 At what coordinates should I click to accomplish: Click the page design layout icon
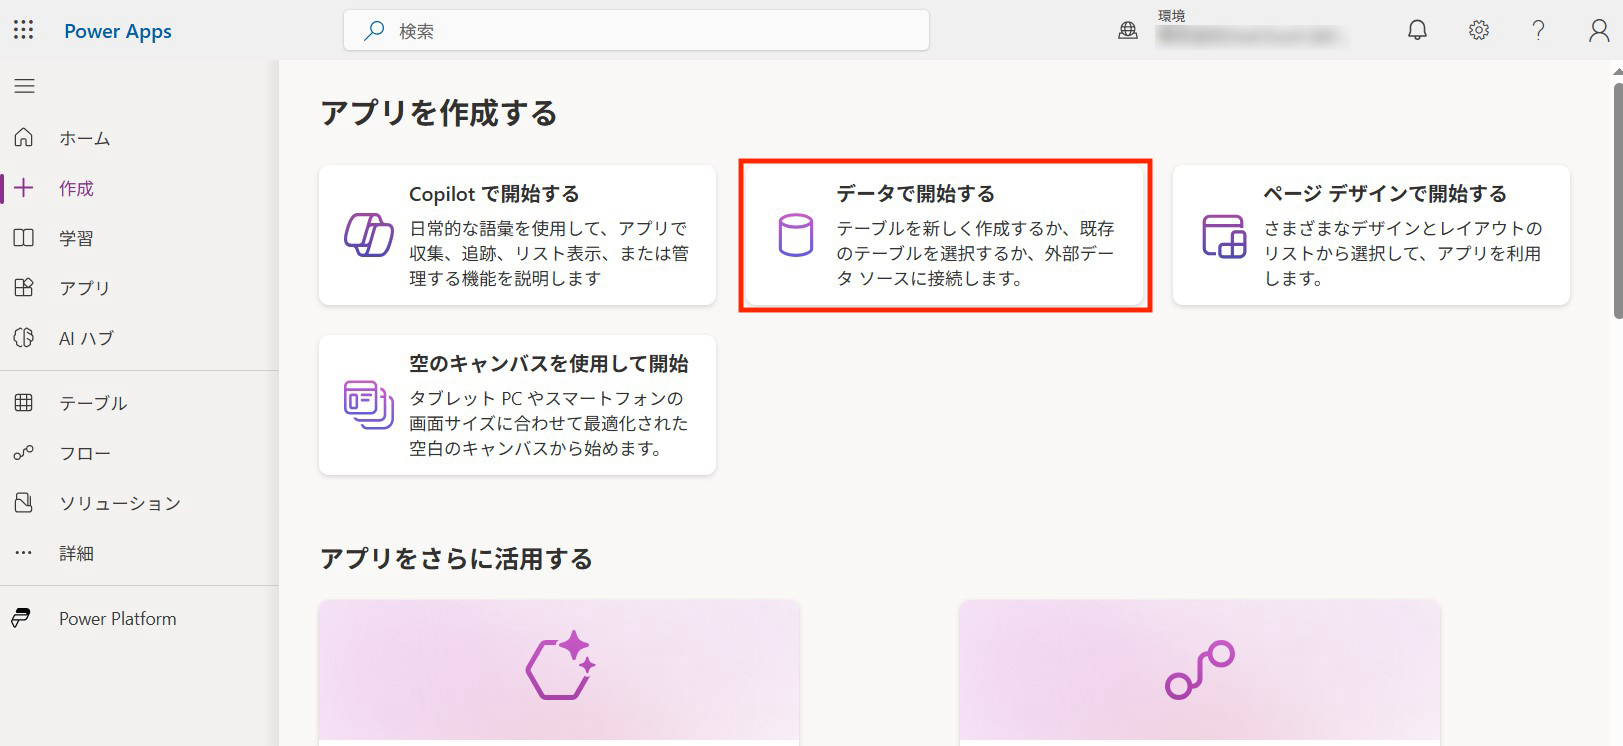(1224, 236)
